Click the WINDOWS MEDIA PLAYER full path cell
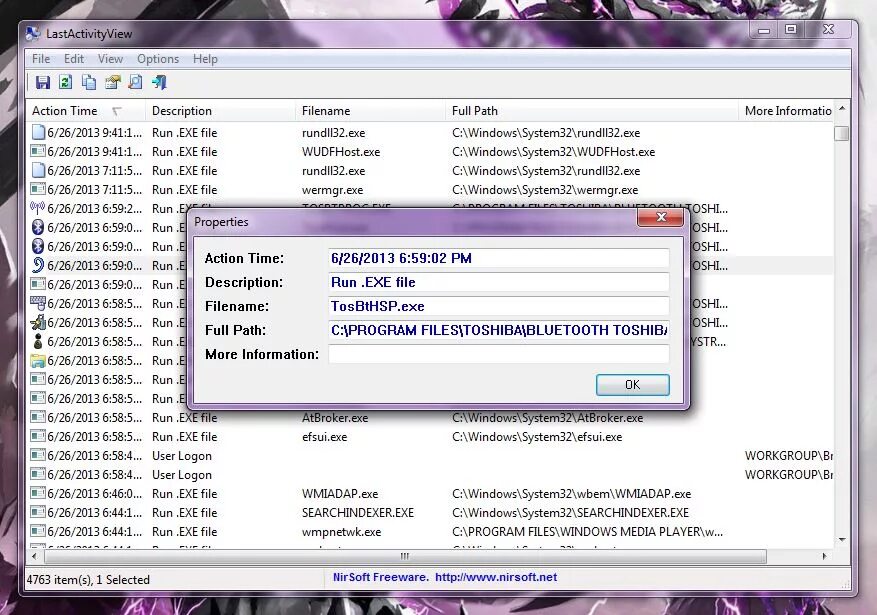 tap(587, 532)
